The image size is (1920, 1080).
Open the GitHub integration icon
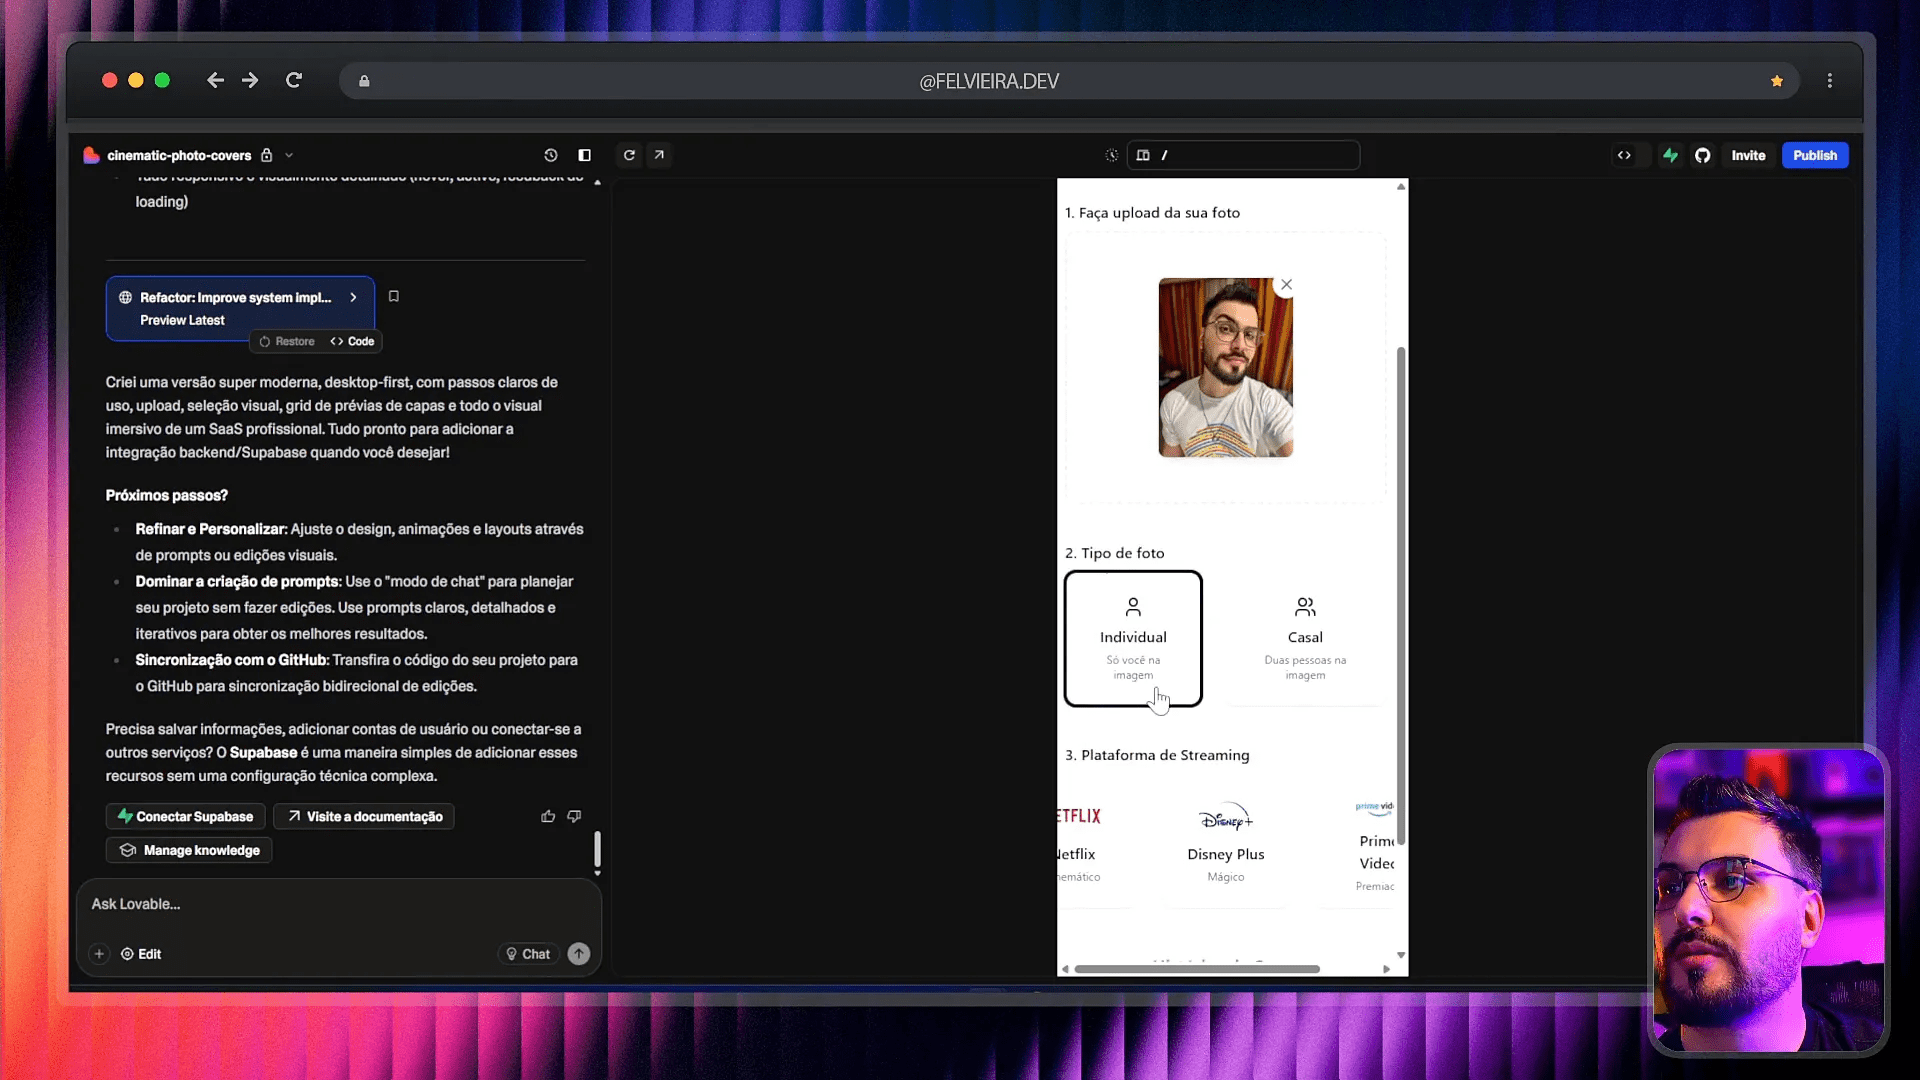[1702, 155]
